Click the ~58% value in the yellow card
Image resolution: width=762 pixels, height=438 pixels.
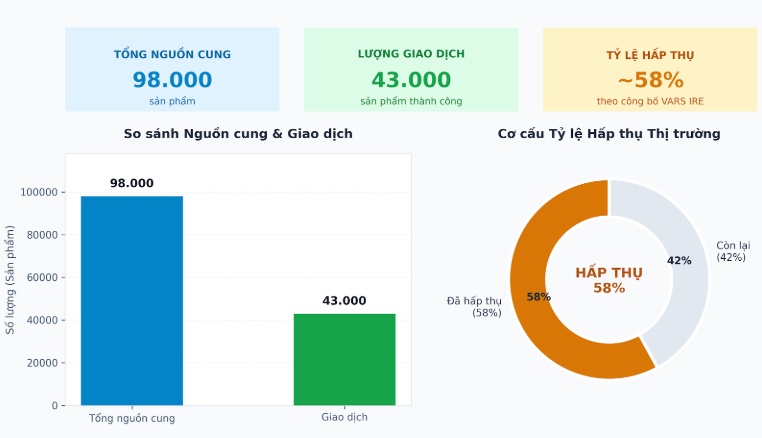click(651, 80)
